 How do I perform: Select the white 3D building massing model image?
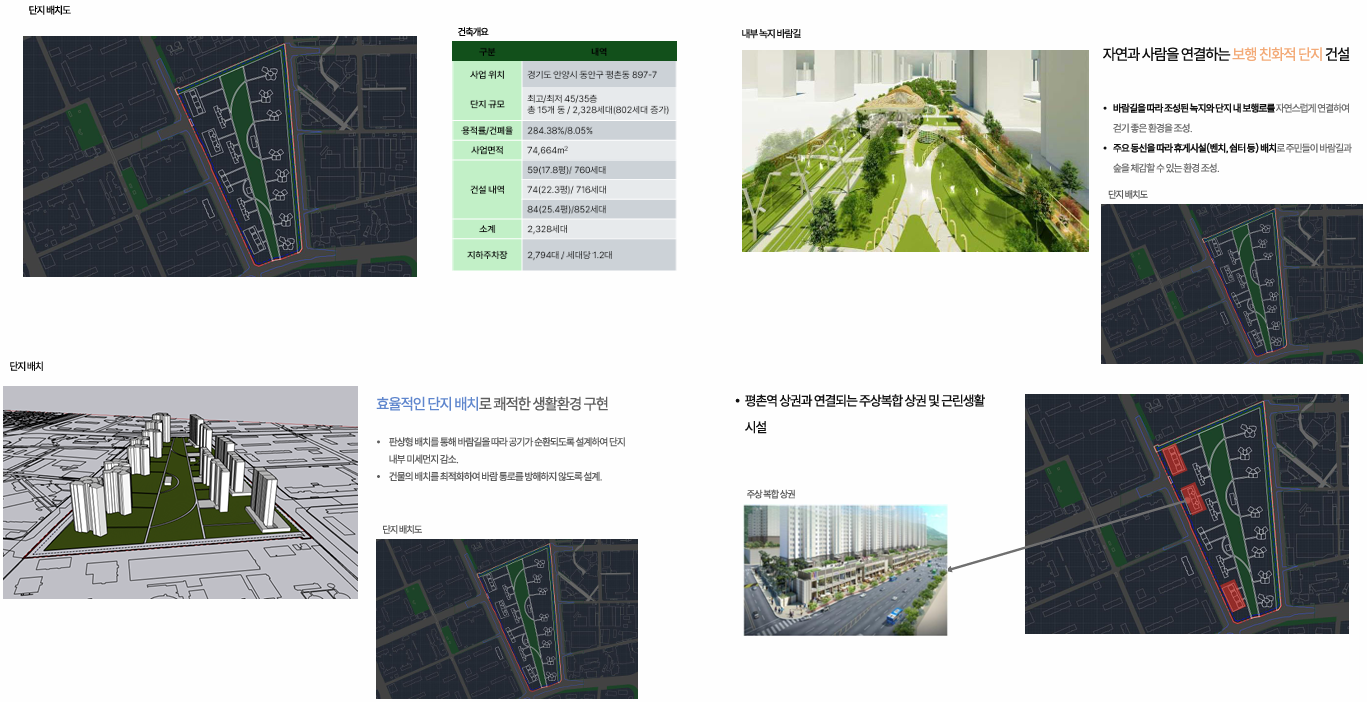point(180,492)
